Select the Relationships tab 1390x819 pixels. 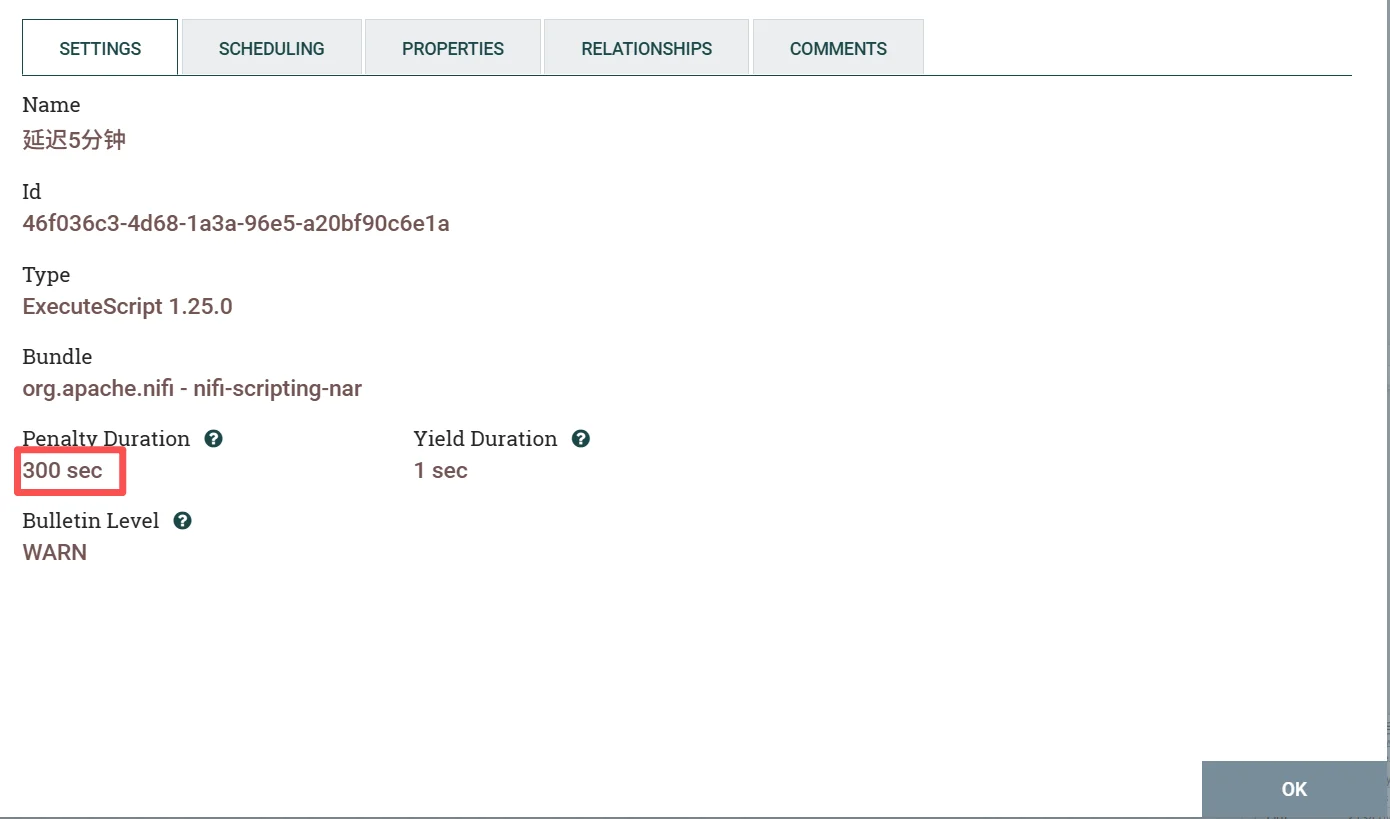click(646, 48)
